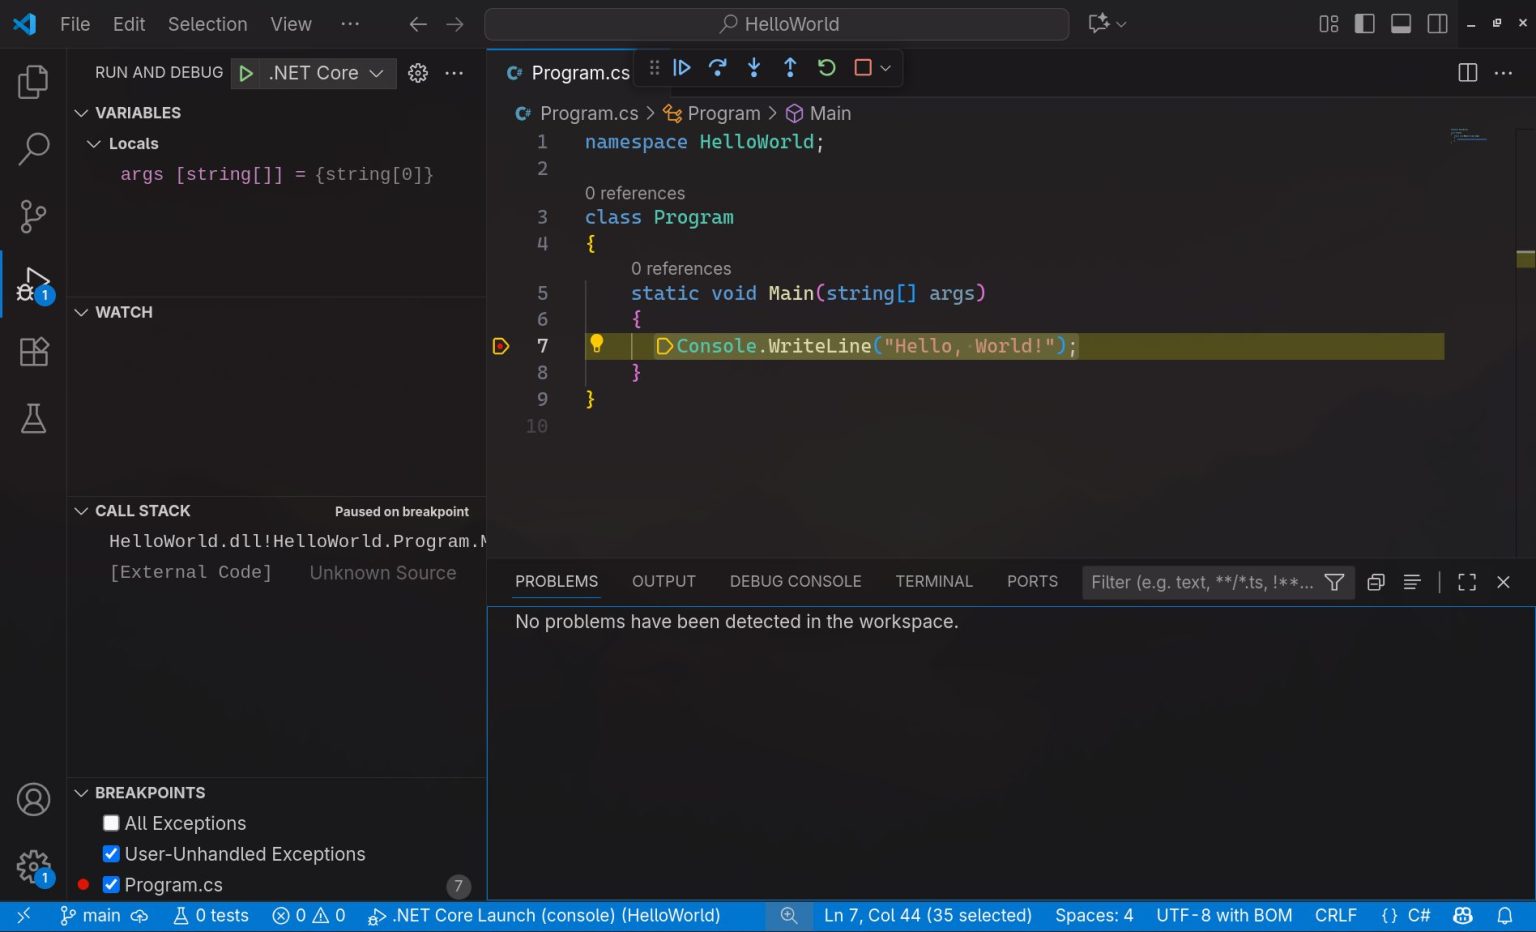The height and width of the screenshot is (932, 1536).
Task: Disable the Program.cs breakpoint checkbox
Action: (111, 885)
